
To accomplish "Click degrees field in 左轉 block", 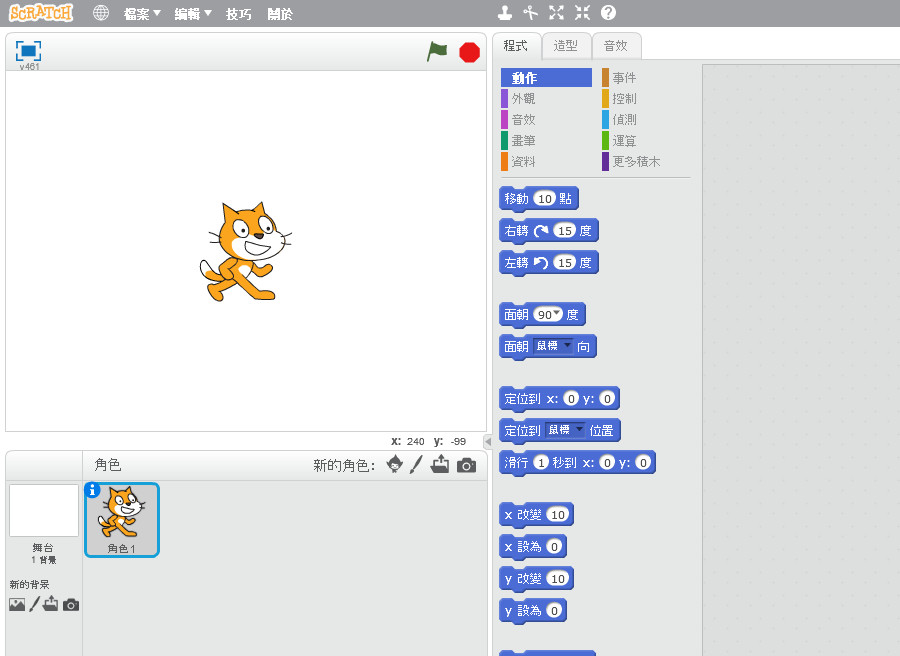I will tap(565, 263).
